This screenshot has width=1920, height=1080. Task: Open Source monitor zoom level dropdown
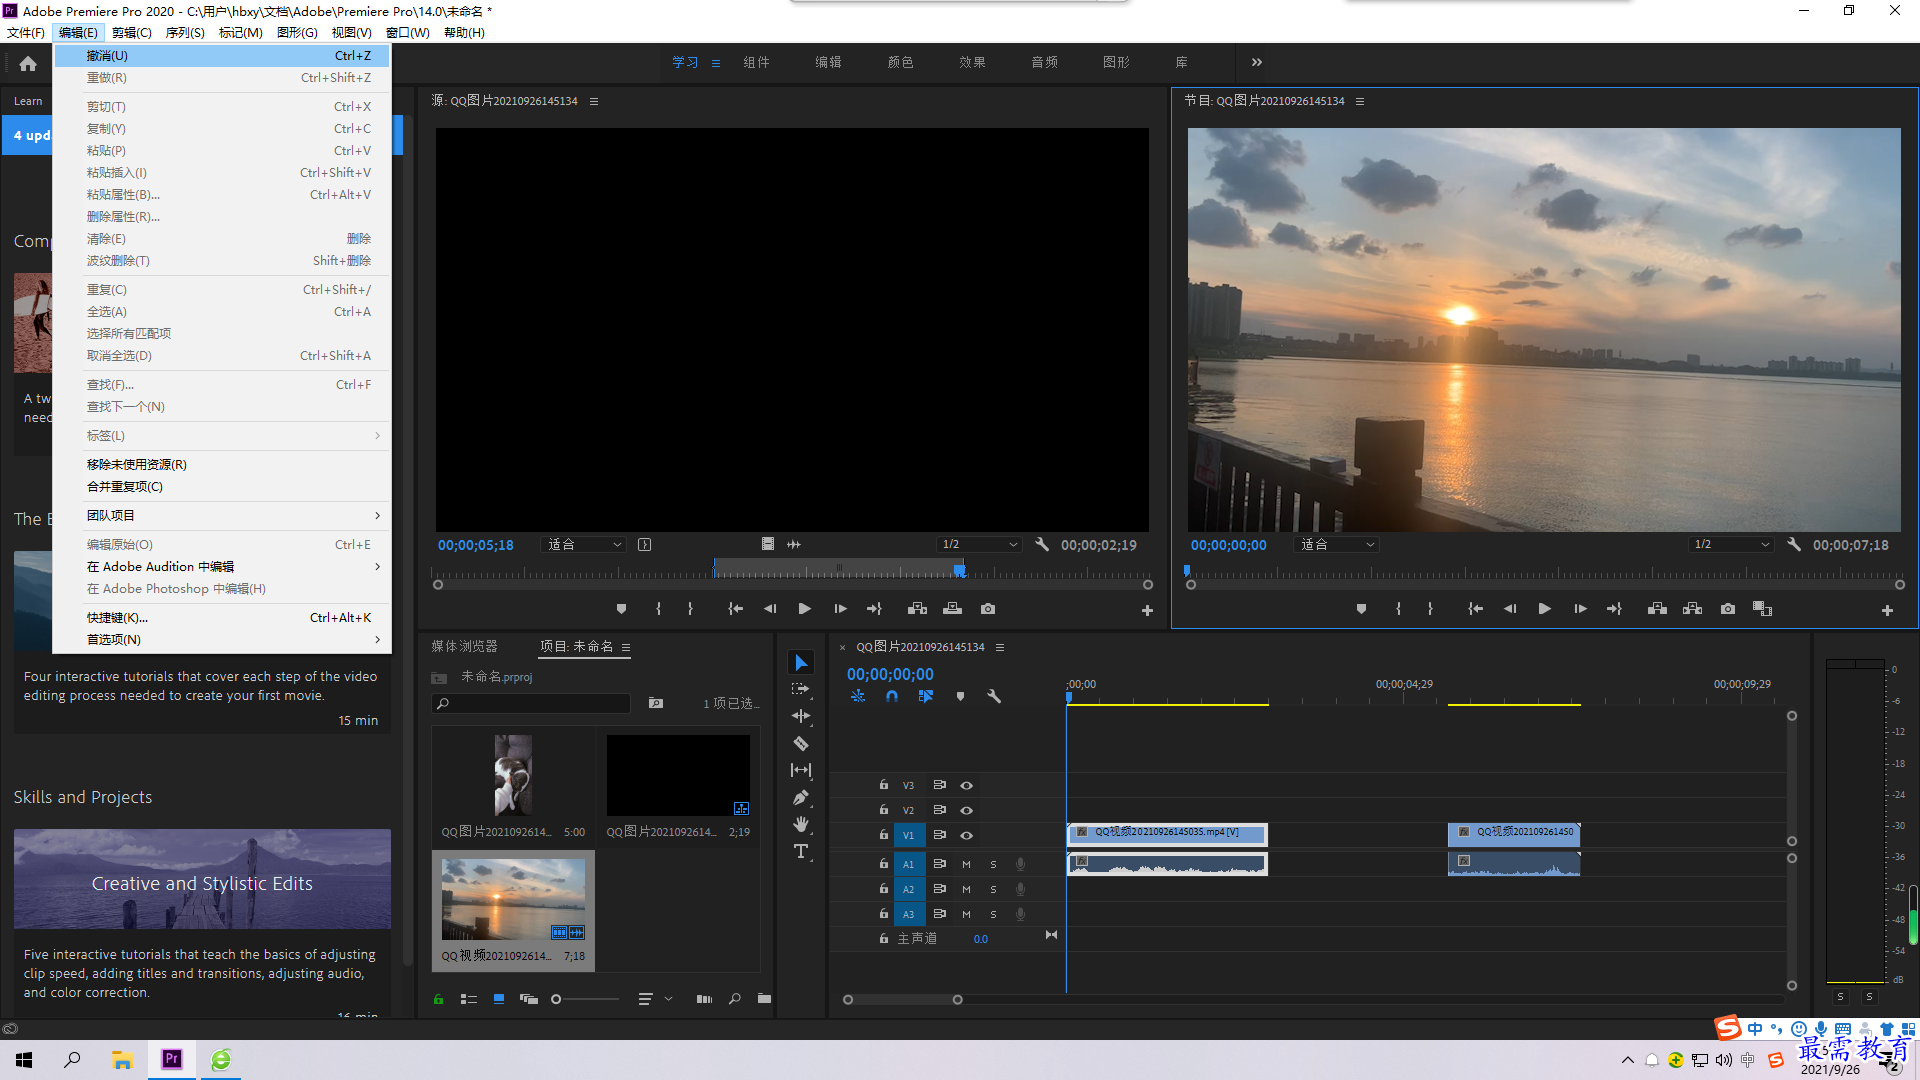click(584, 545)
